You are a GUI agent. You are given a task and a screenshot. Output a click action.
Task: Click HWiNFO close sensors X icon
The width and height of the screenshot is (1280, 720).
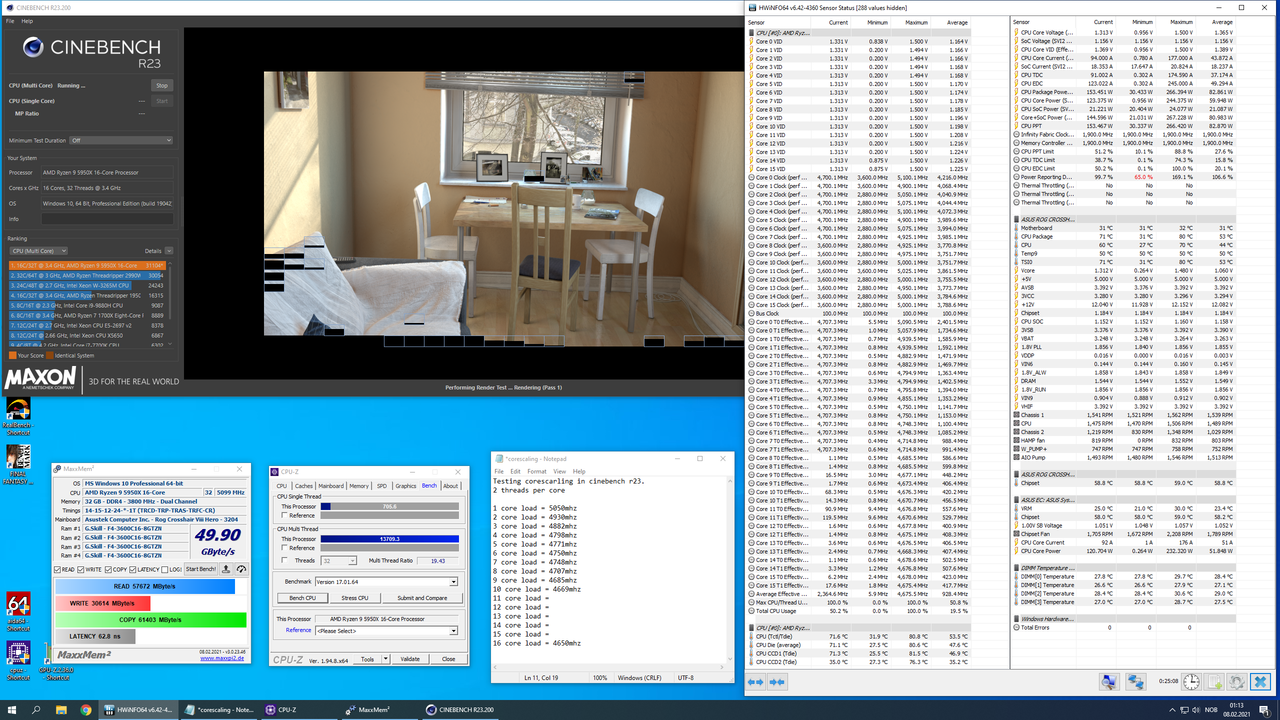click(1260, 682)
